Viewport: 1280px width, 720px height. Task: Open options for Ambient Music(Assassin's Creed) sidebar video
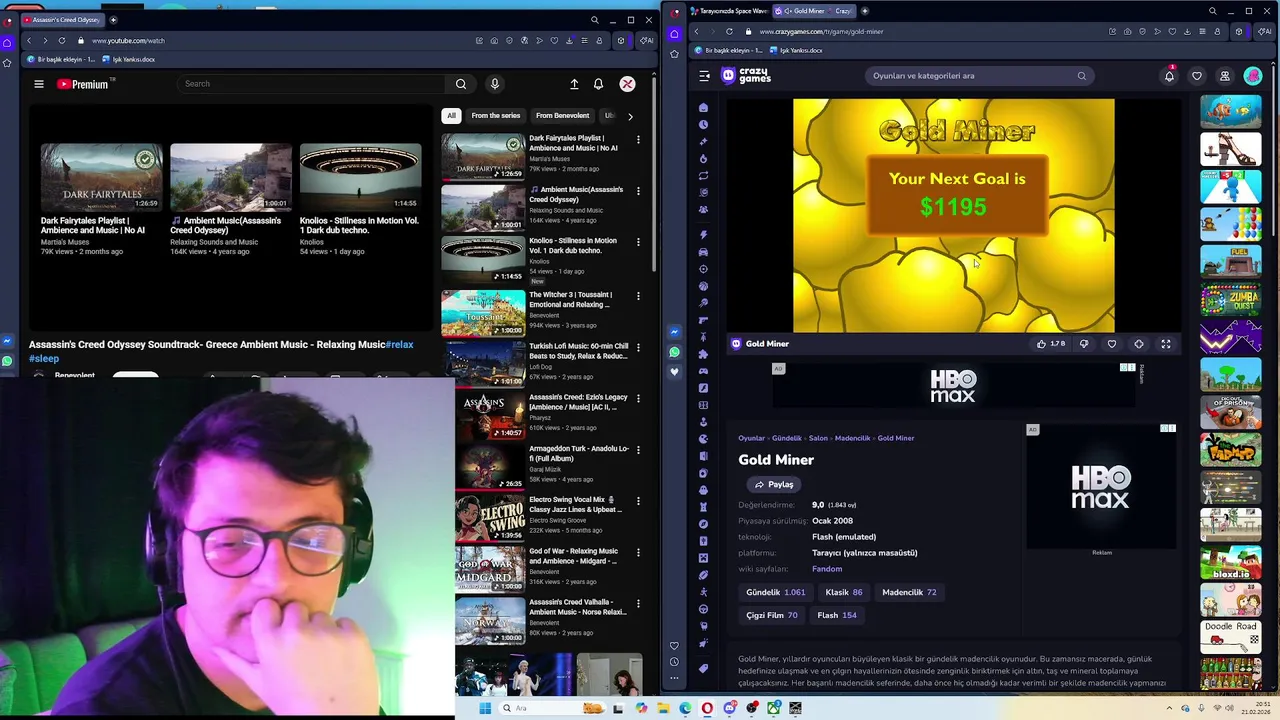pyautogui.click(x=638, y=190)
